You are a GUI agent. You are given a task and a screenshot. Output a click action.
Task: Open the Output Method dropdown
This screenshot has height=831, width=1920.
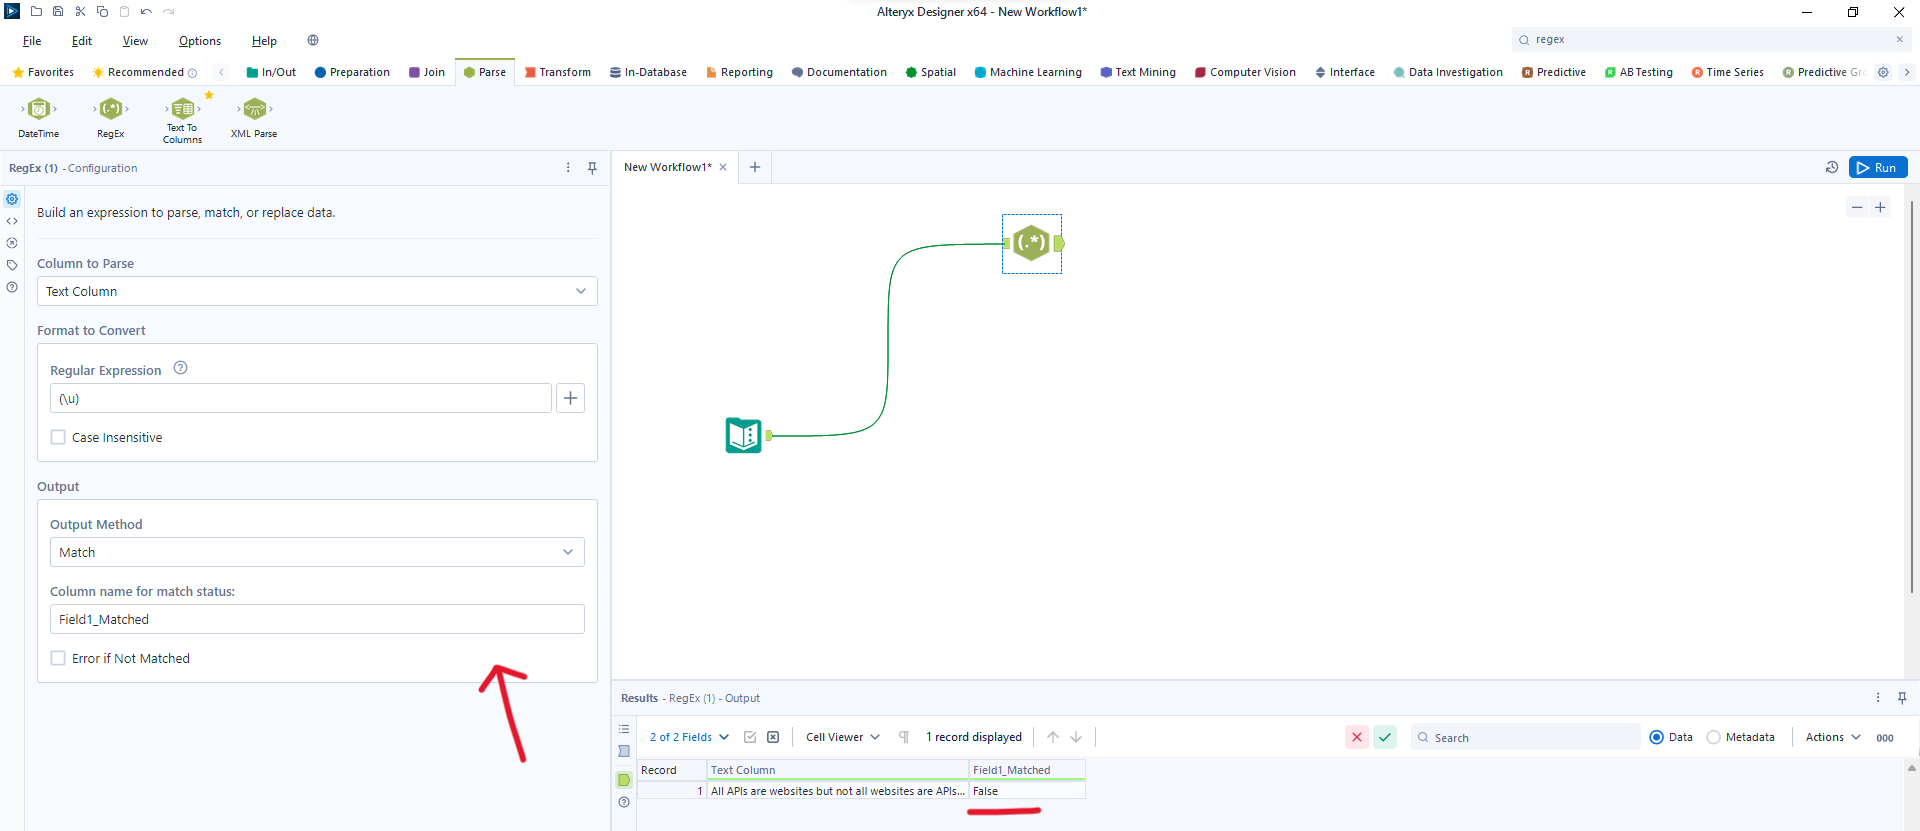[x=317, y=552]
